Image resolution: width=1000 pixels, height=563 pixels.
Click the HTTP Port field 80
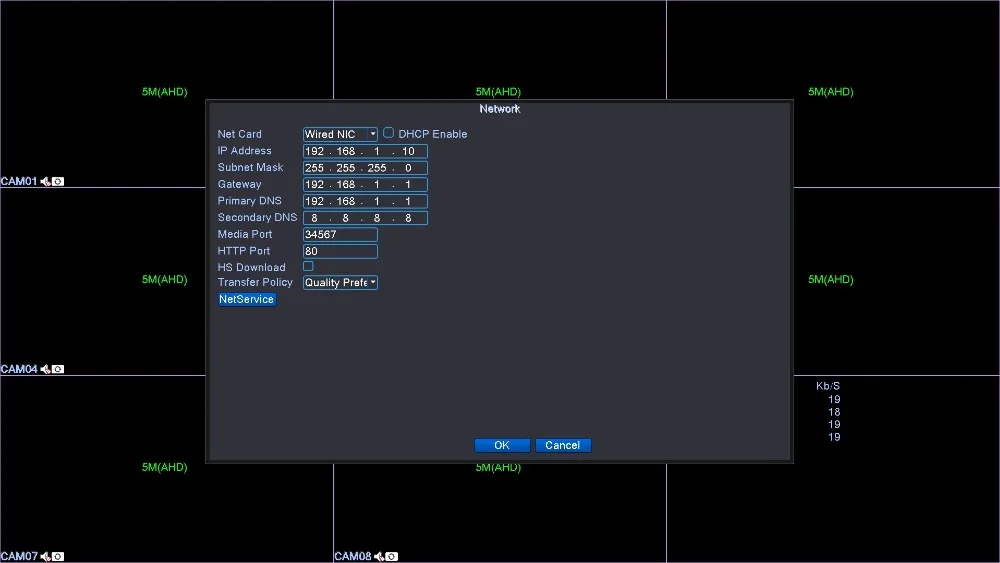pyautogui.click(x=340, y=251)
